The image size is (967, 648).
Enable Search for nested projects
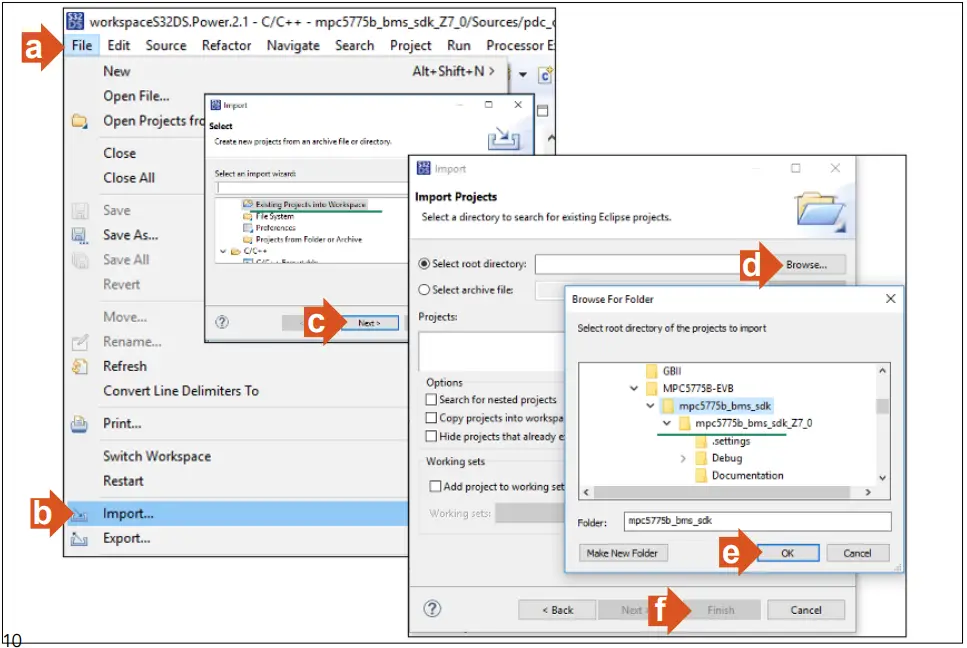[431, 400]
